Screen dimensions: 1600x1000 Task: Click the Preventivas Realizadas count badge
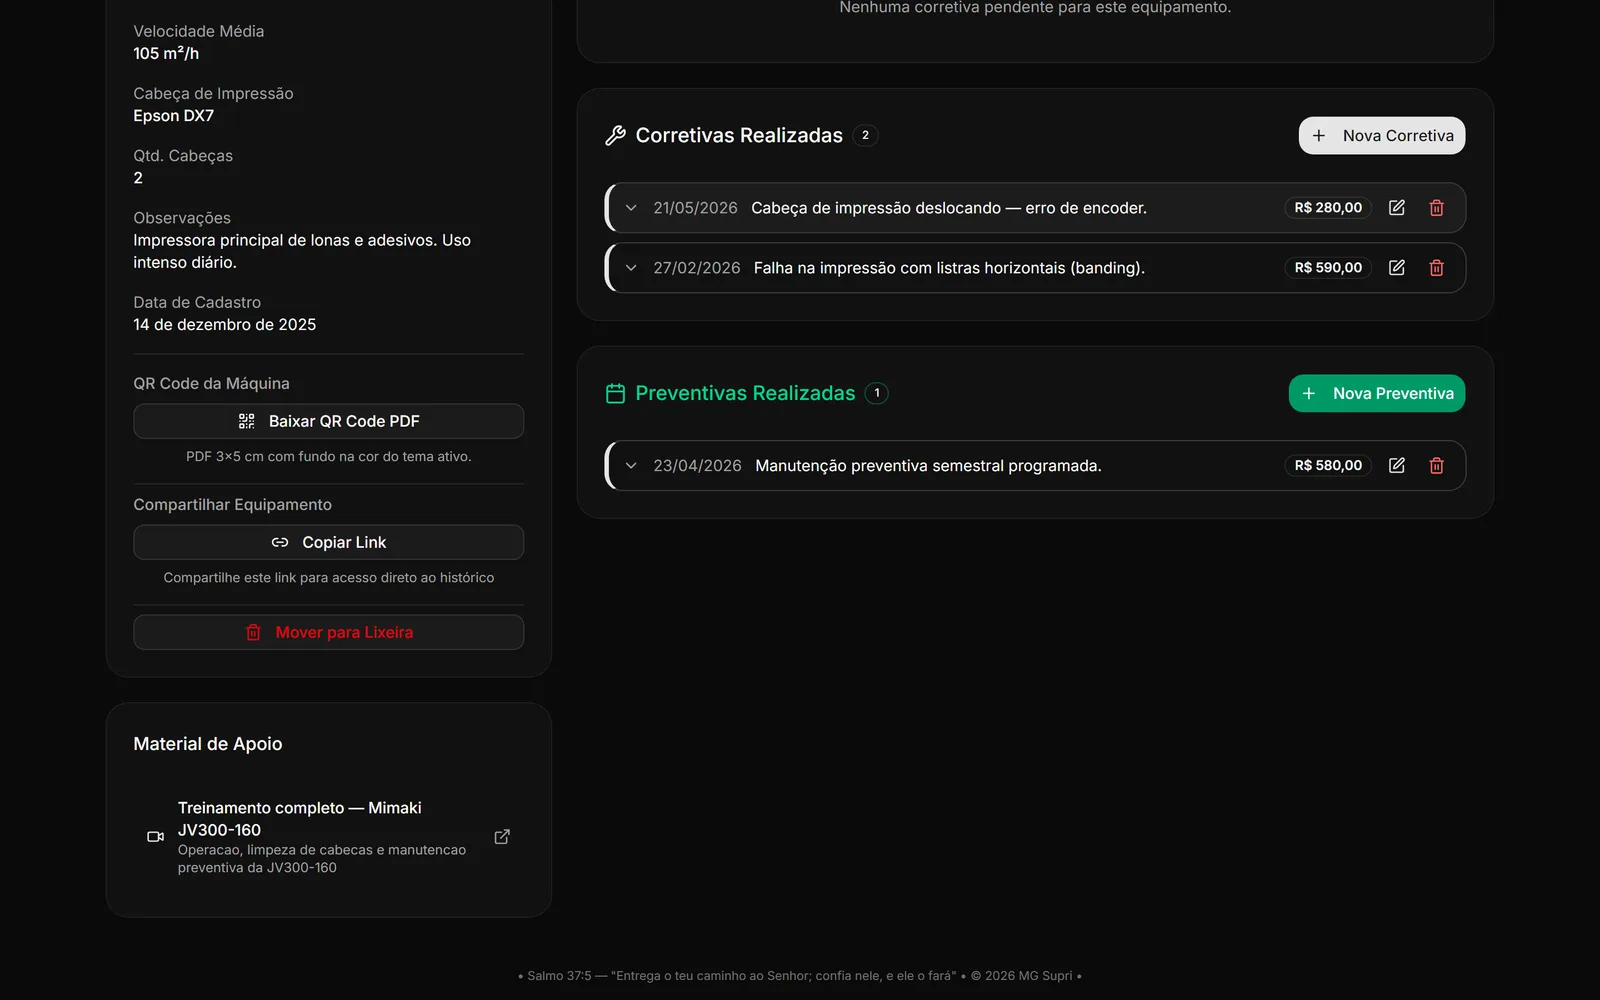(x=877, y=393)
